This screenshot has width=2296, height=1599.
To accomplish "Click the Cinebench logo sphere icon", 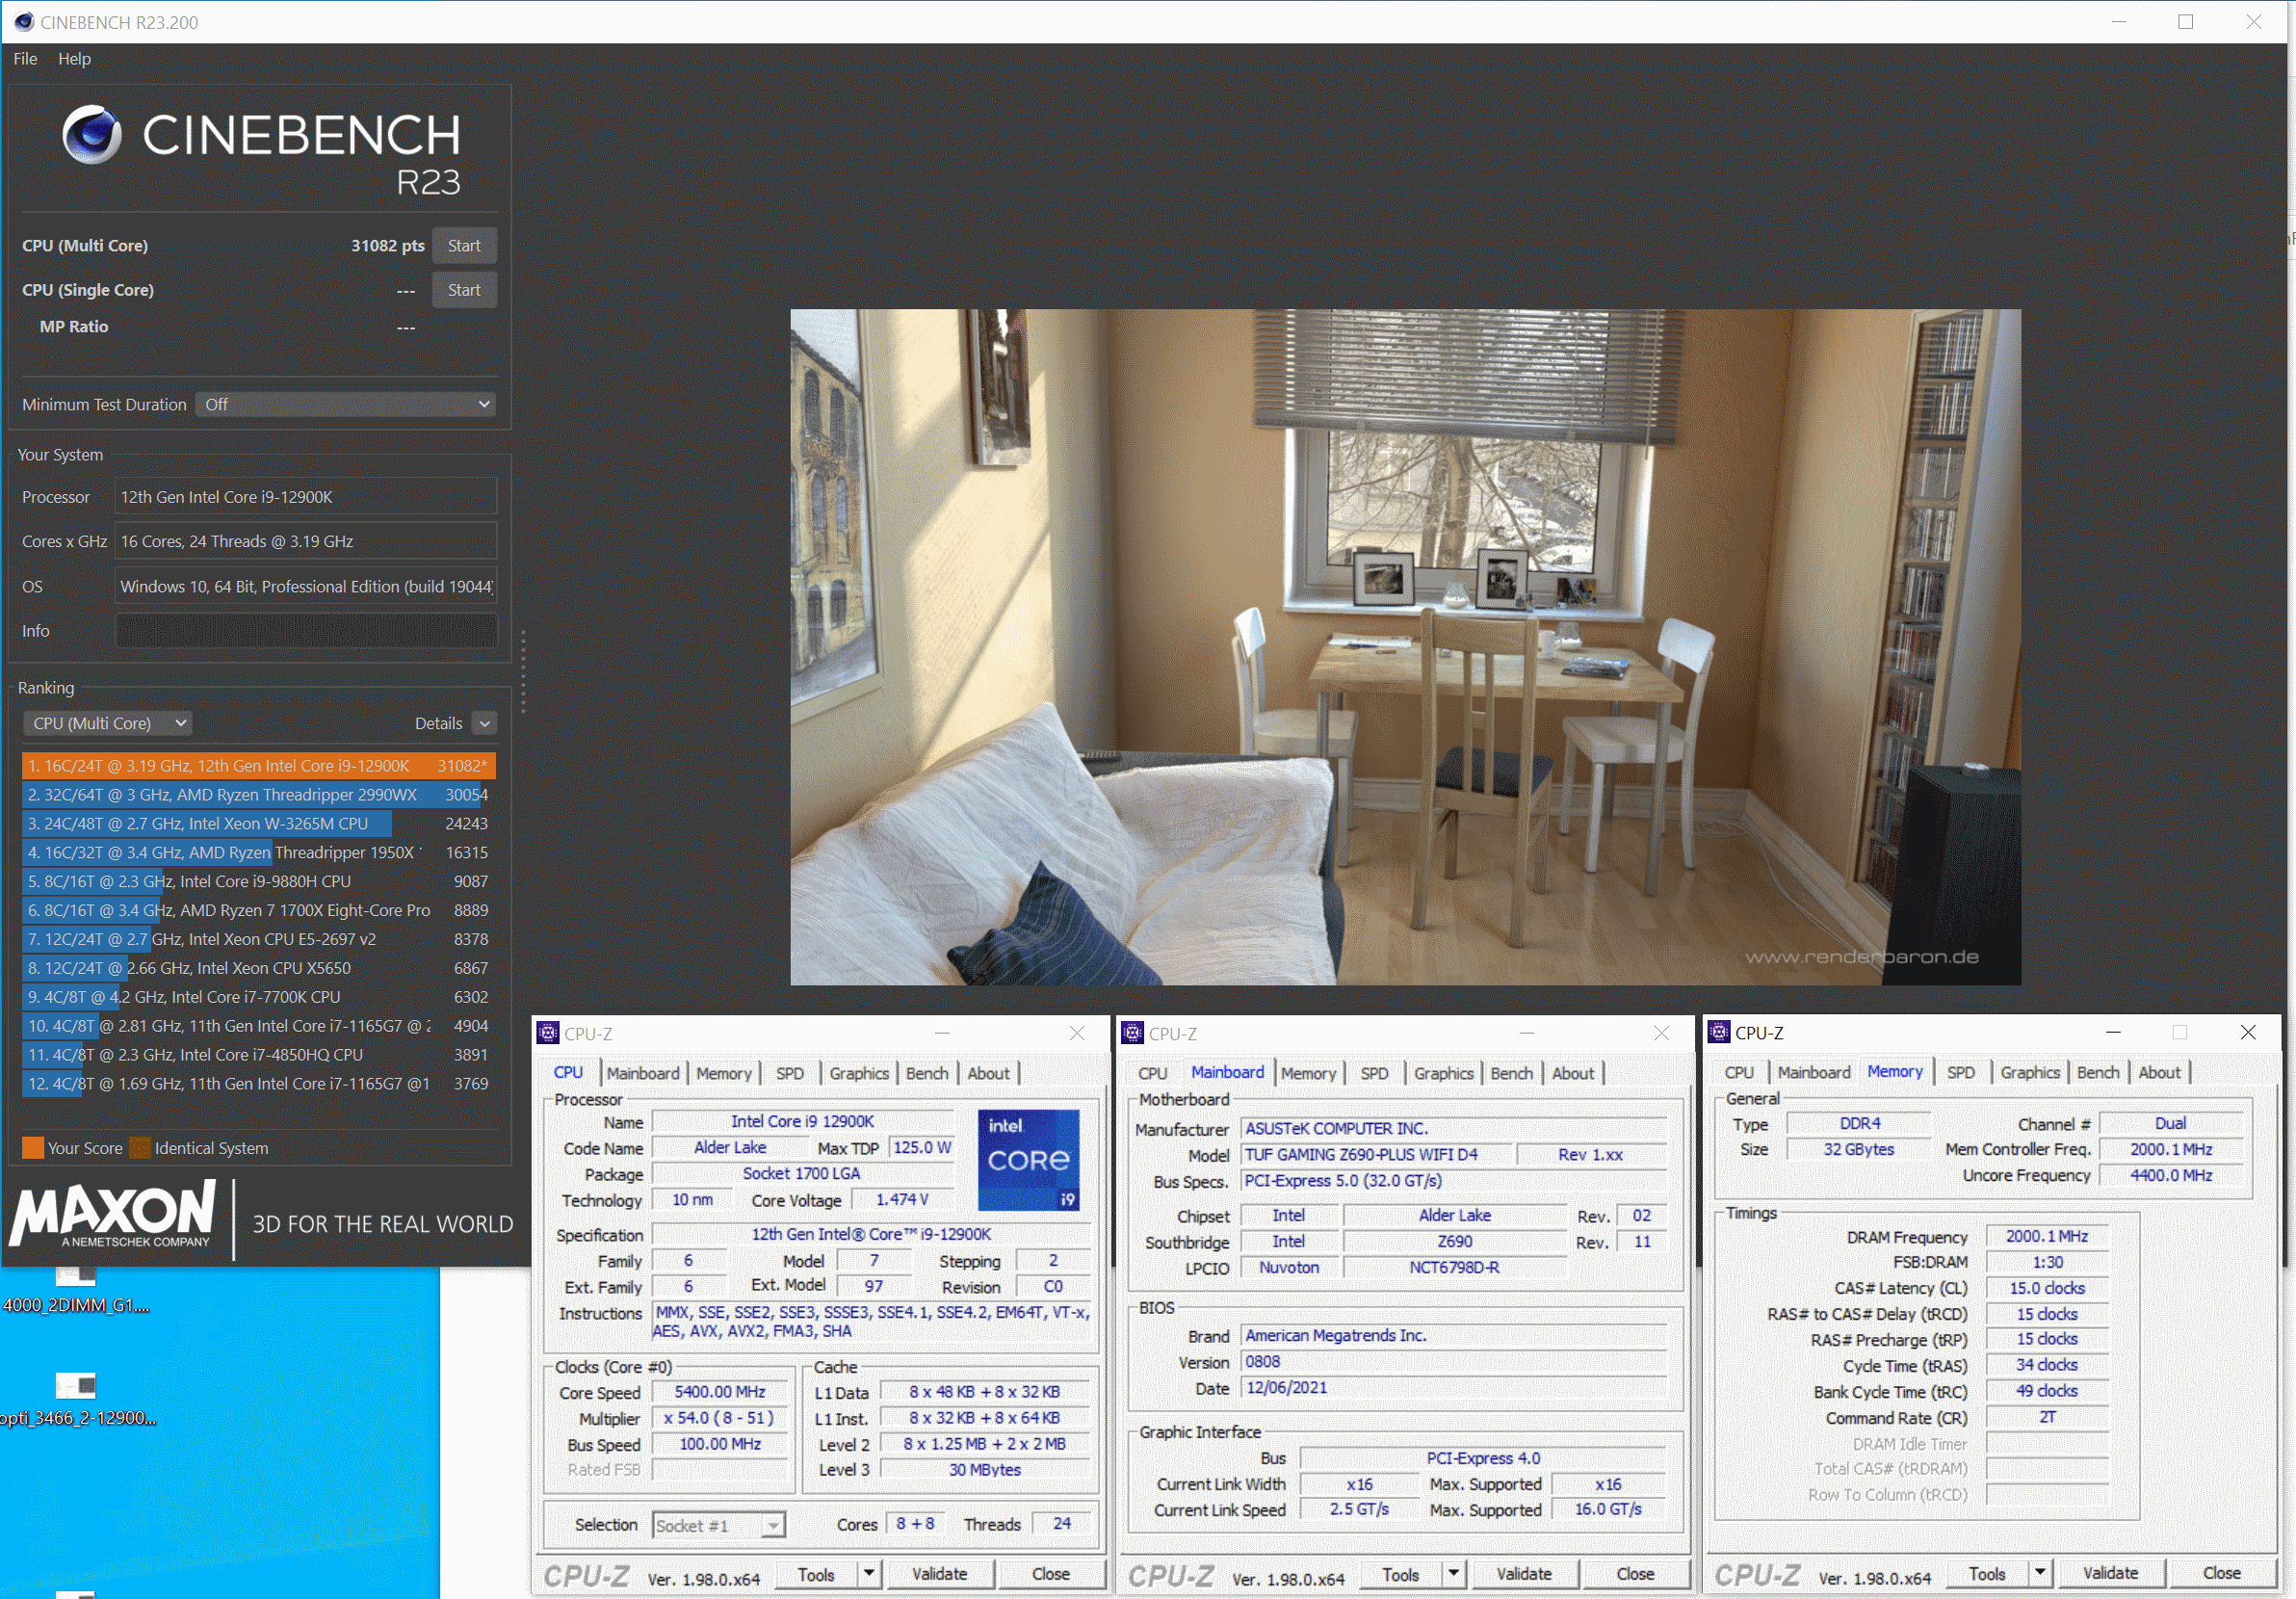I will [92, 134].
